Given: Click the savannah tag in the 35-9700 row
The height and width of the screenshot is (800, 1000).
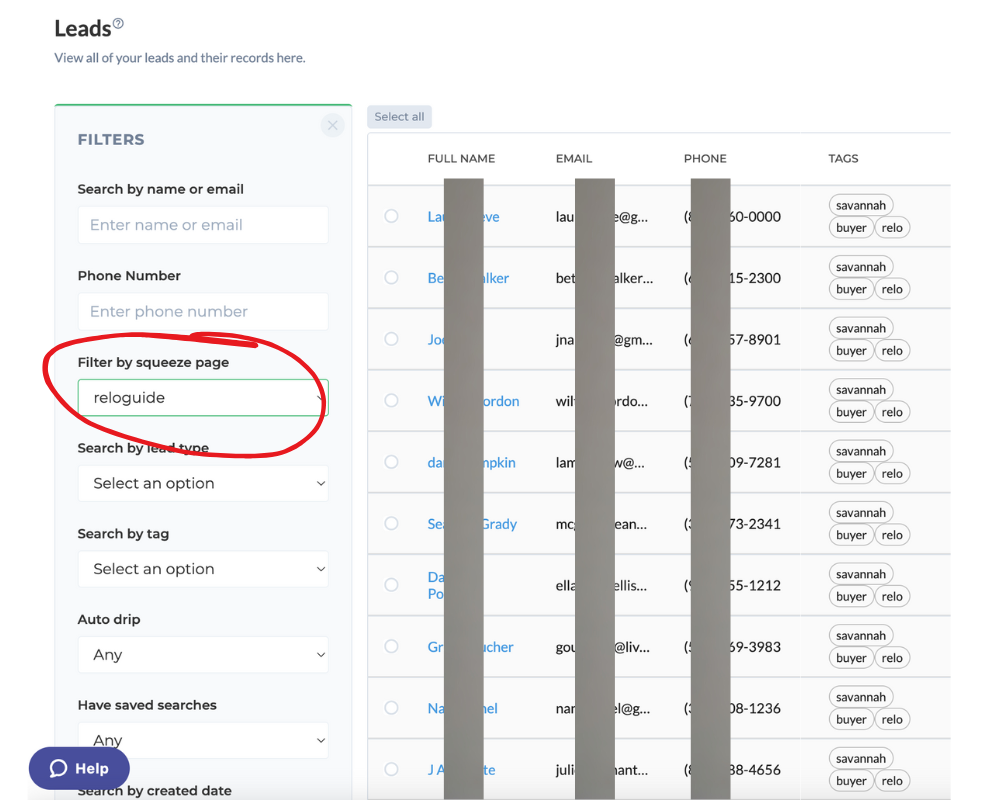Looking at the screenshot, I should 861,390.
